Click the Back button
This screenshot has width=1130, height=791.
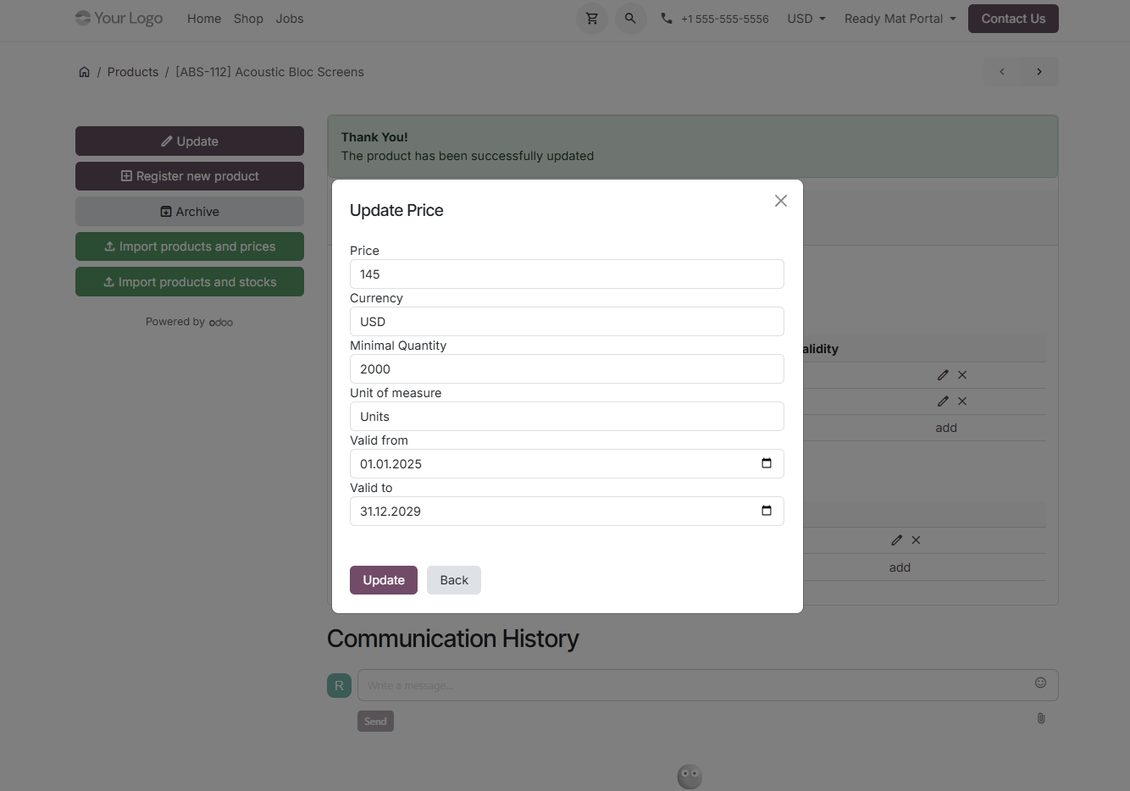click(x=454, y=580)
